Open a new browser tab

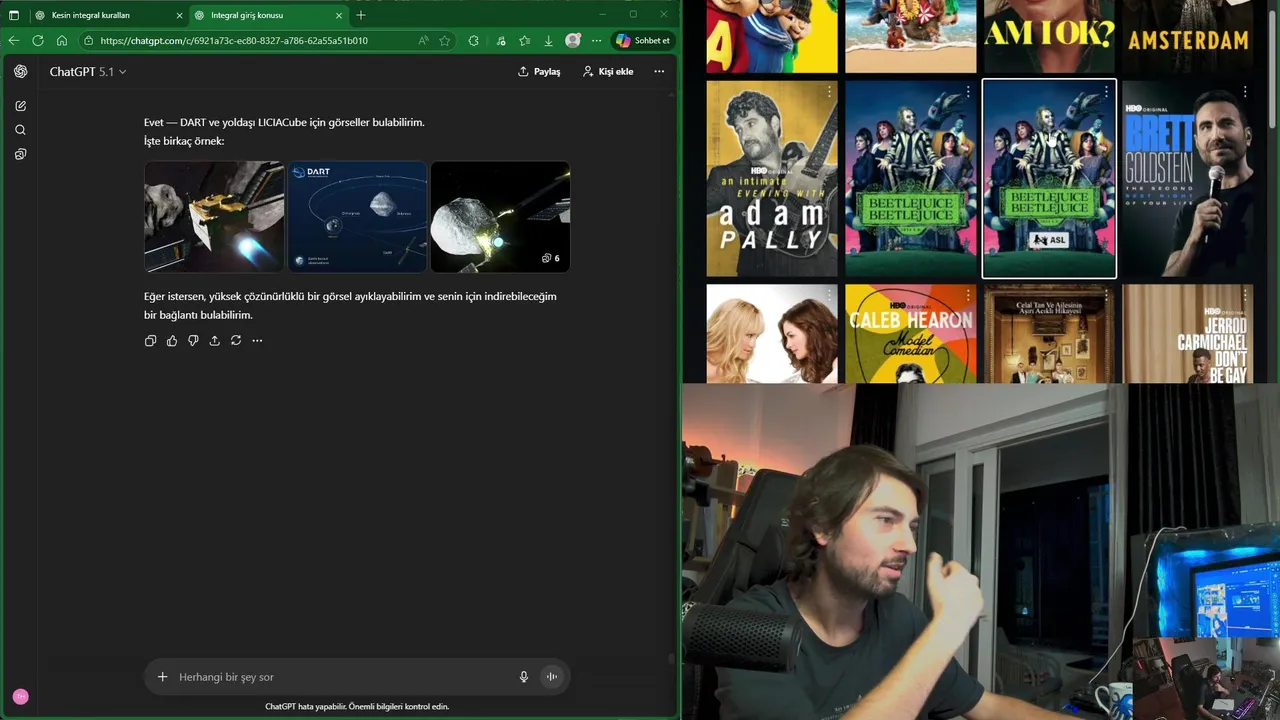[x=361, y=15]
